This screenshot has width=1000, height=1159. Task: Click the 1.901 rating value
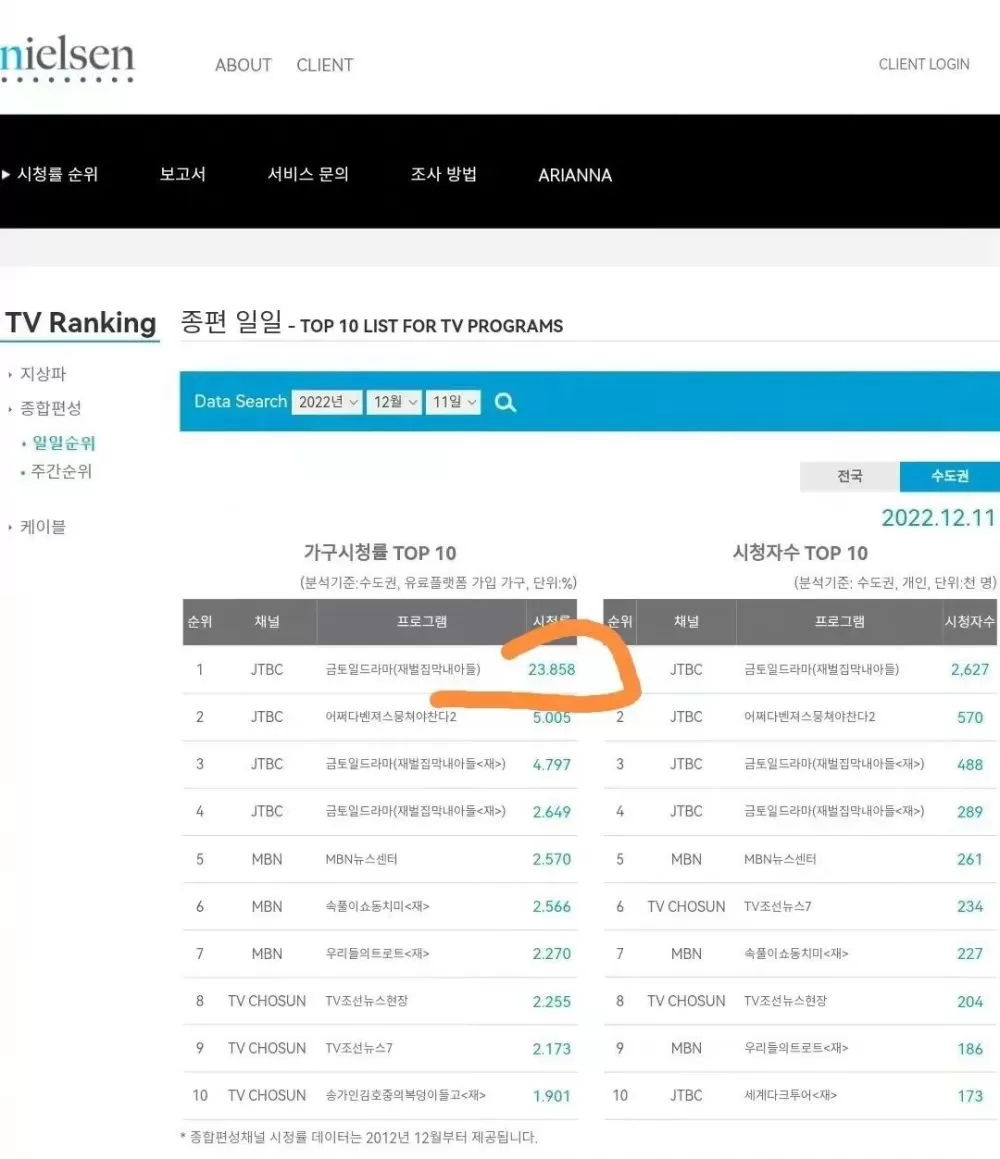point(551,1096)
